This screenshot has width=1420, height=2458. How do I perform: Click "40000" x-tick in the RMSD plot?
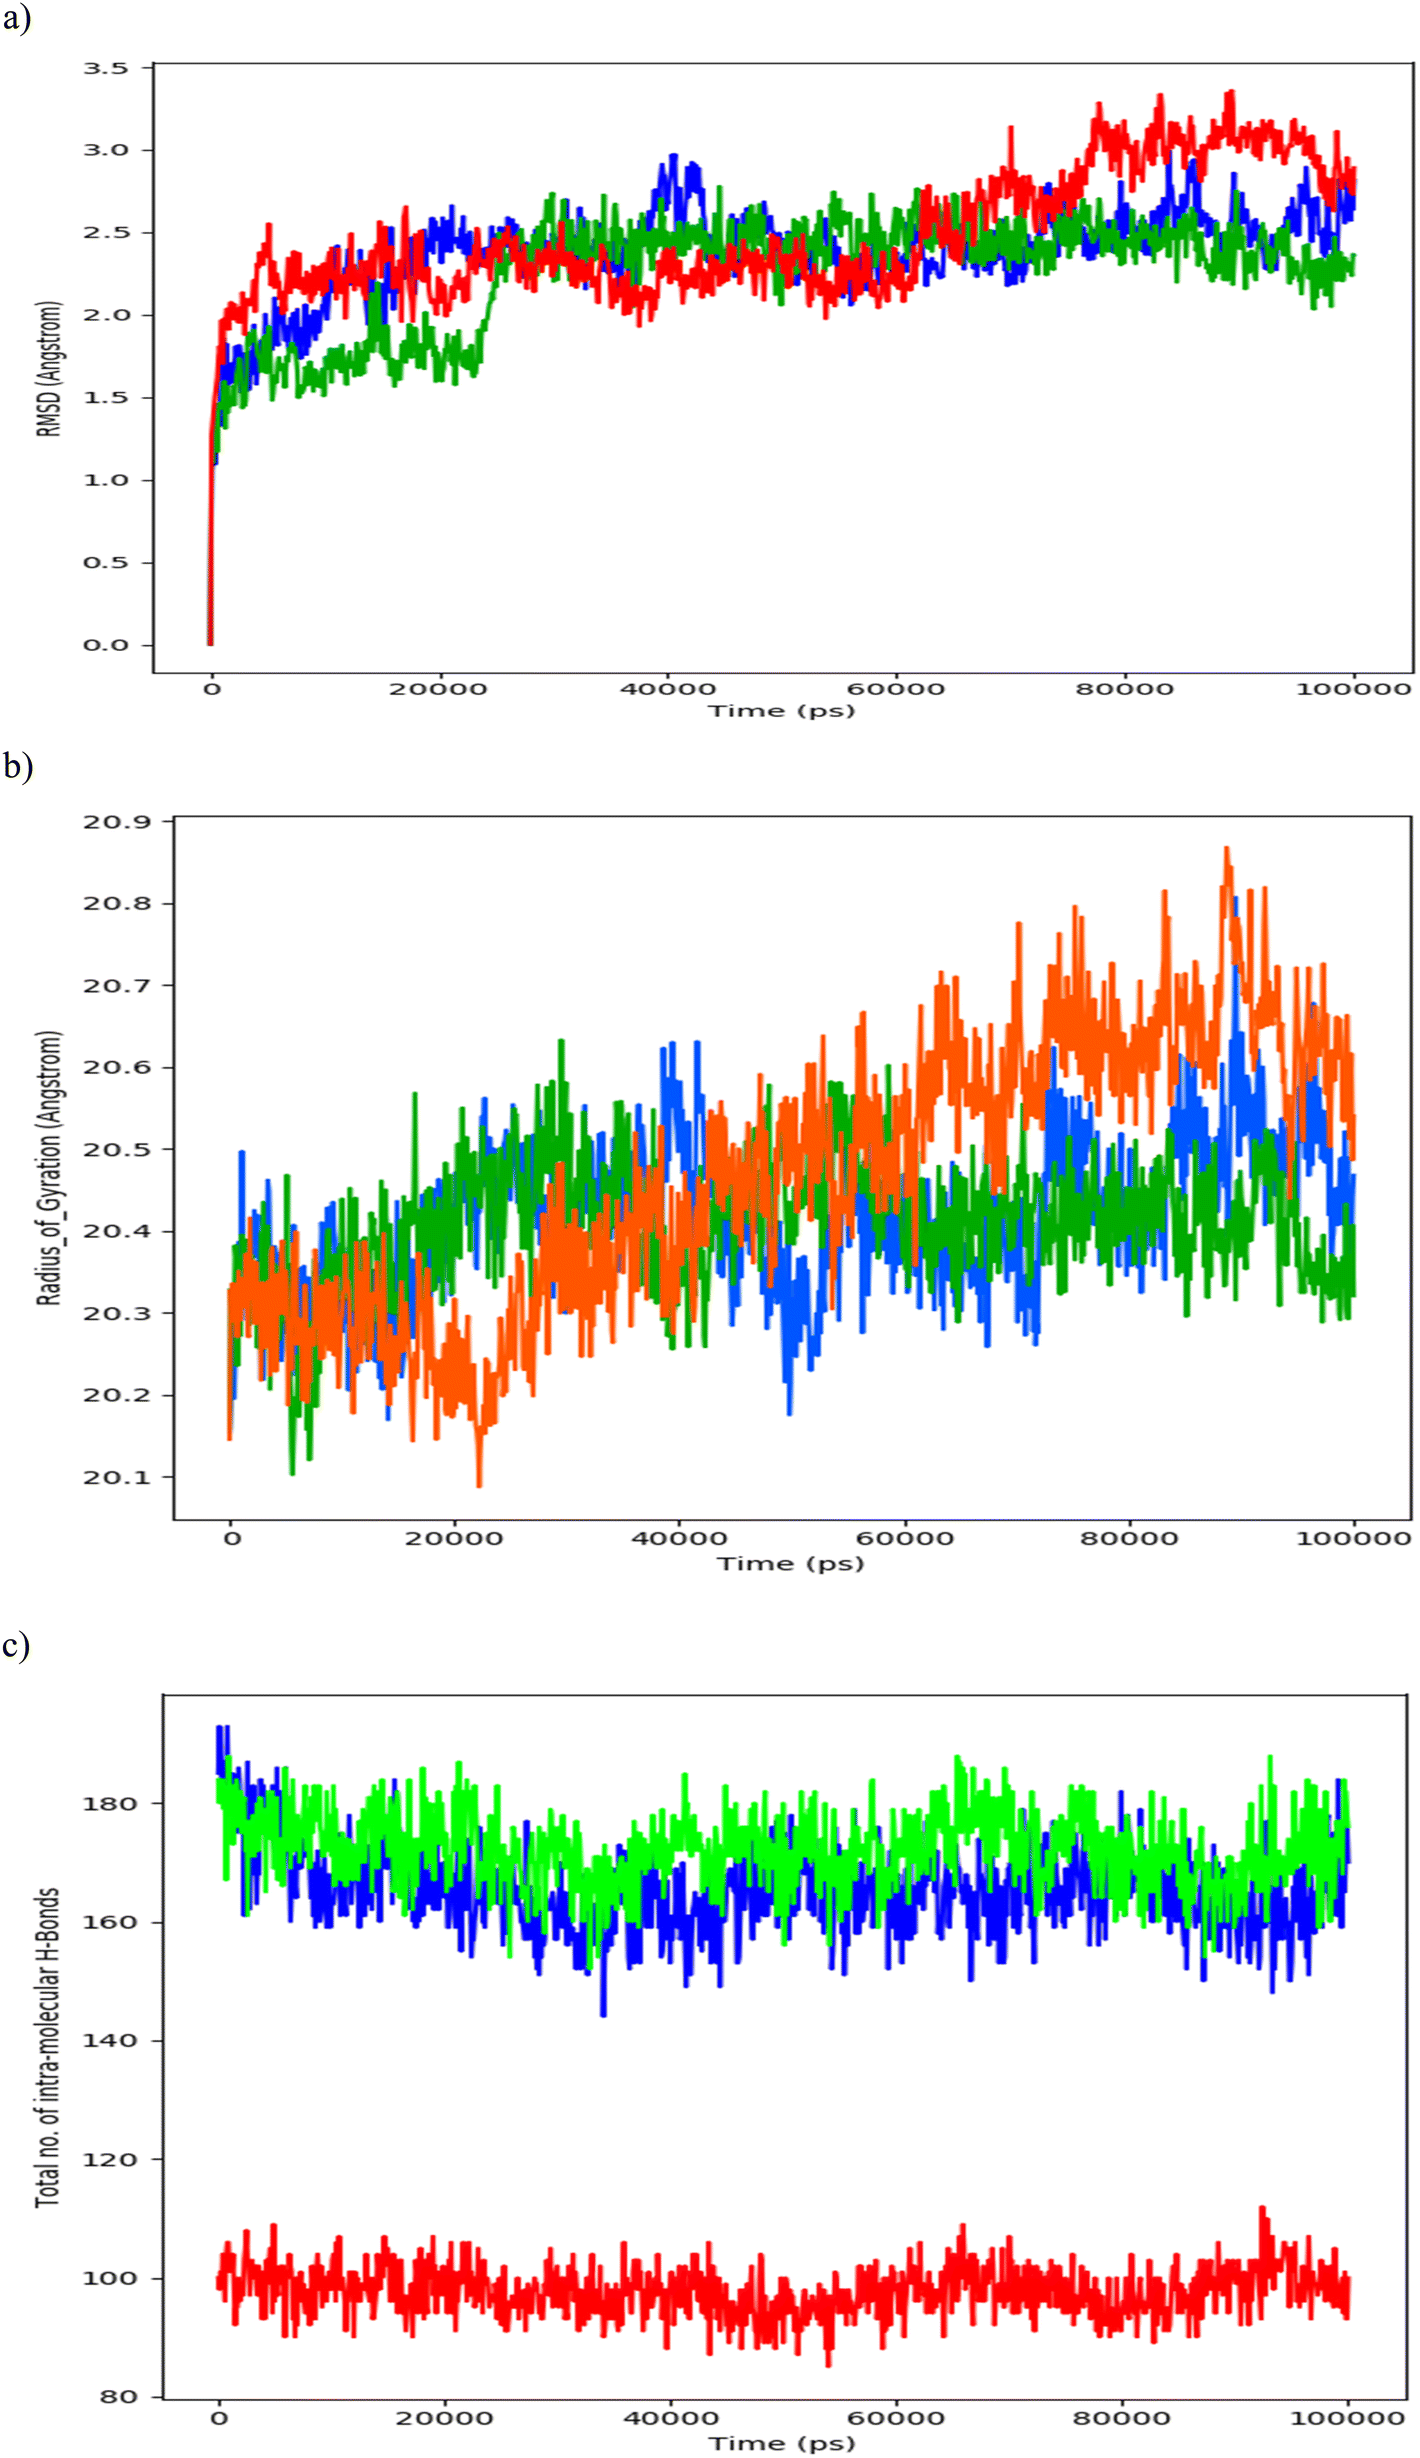[x=668, y=689]
